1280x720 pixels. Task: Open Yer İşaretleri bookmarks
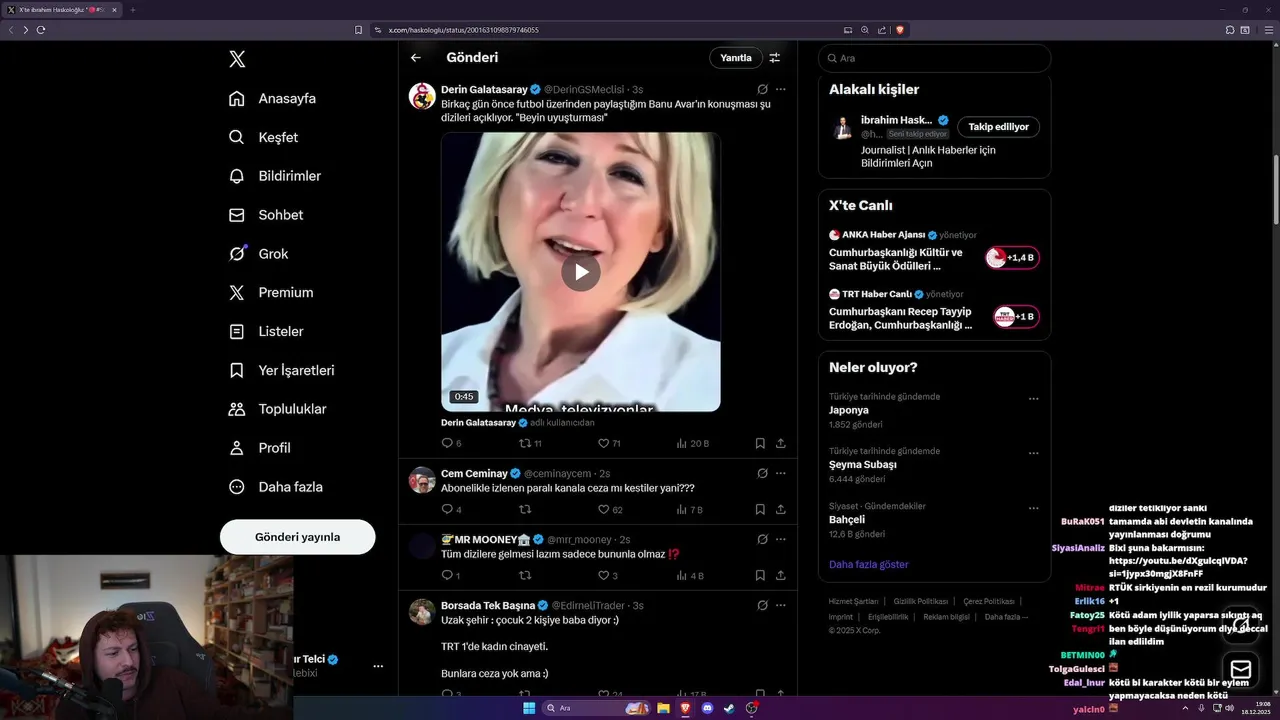coord(281,370)
